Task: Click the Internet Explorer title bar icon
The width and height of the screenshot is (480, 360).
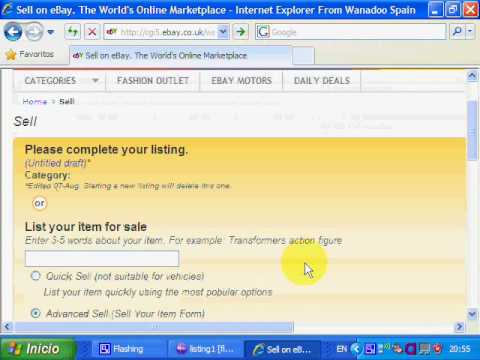Action: click(x=7, y=9)
